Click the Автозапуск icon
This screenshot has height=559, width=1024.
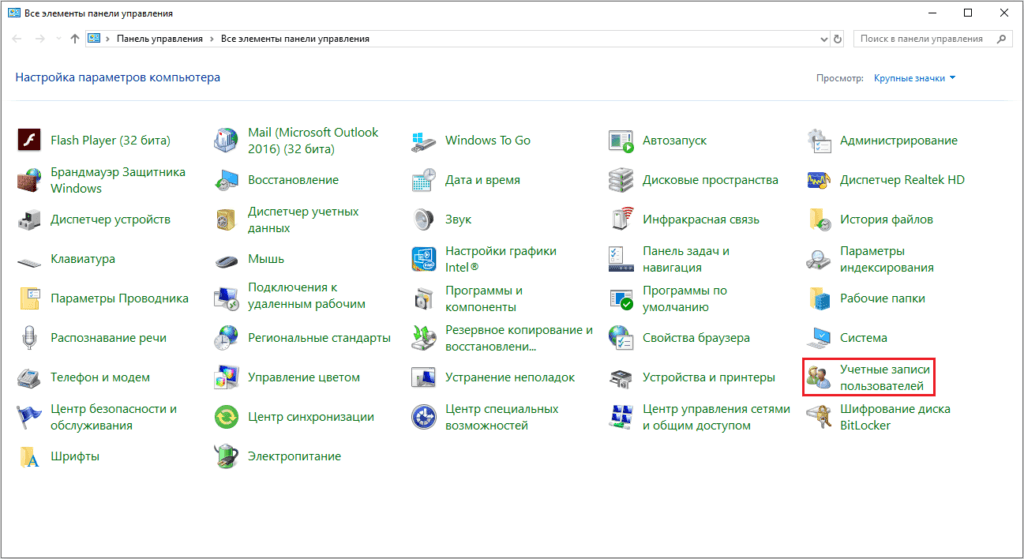[621, 140]
